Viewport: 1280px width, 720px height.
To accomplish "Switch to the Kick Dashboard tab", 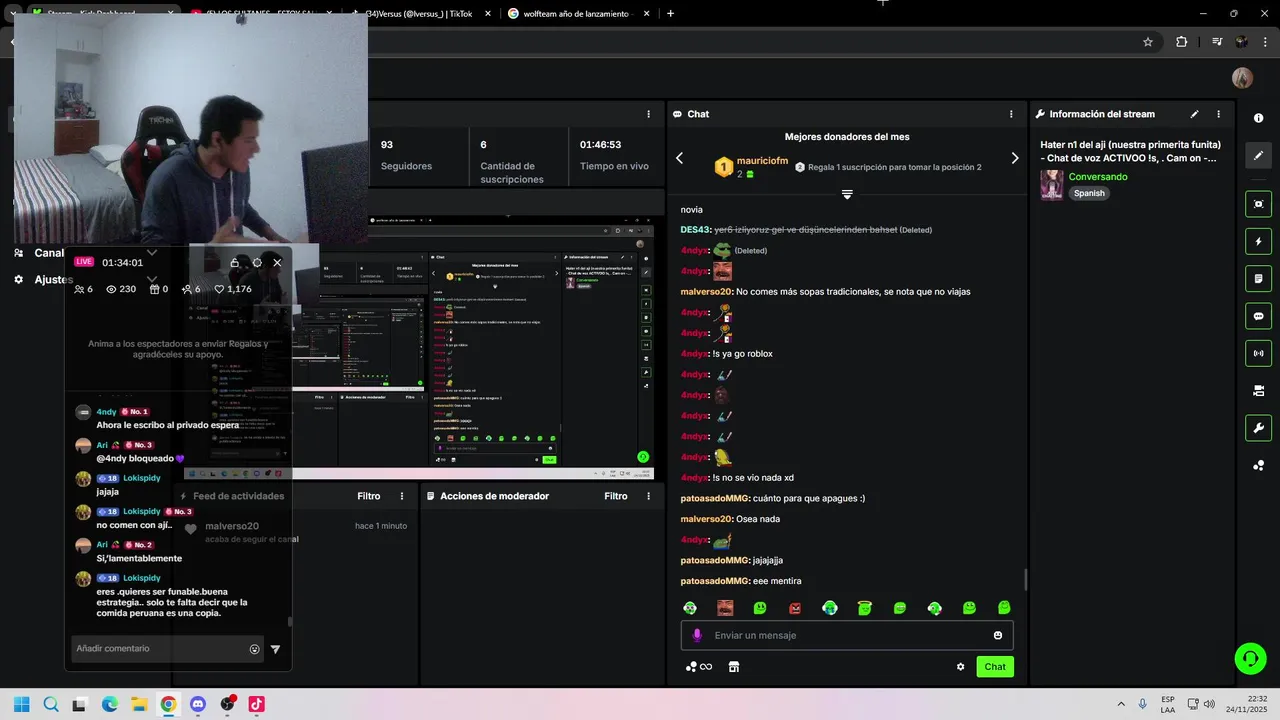I will (100, 13).
